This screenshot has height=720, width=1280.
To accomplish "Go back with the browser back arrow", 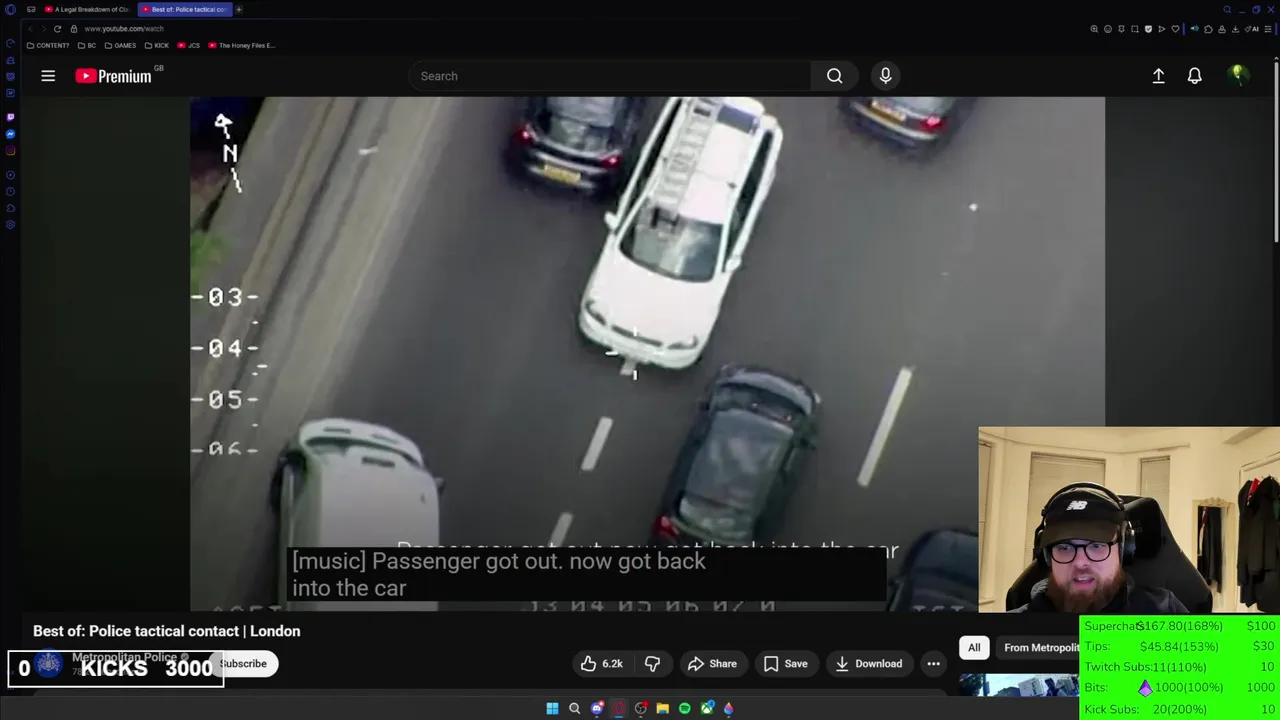I will coord(30,29).
